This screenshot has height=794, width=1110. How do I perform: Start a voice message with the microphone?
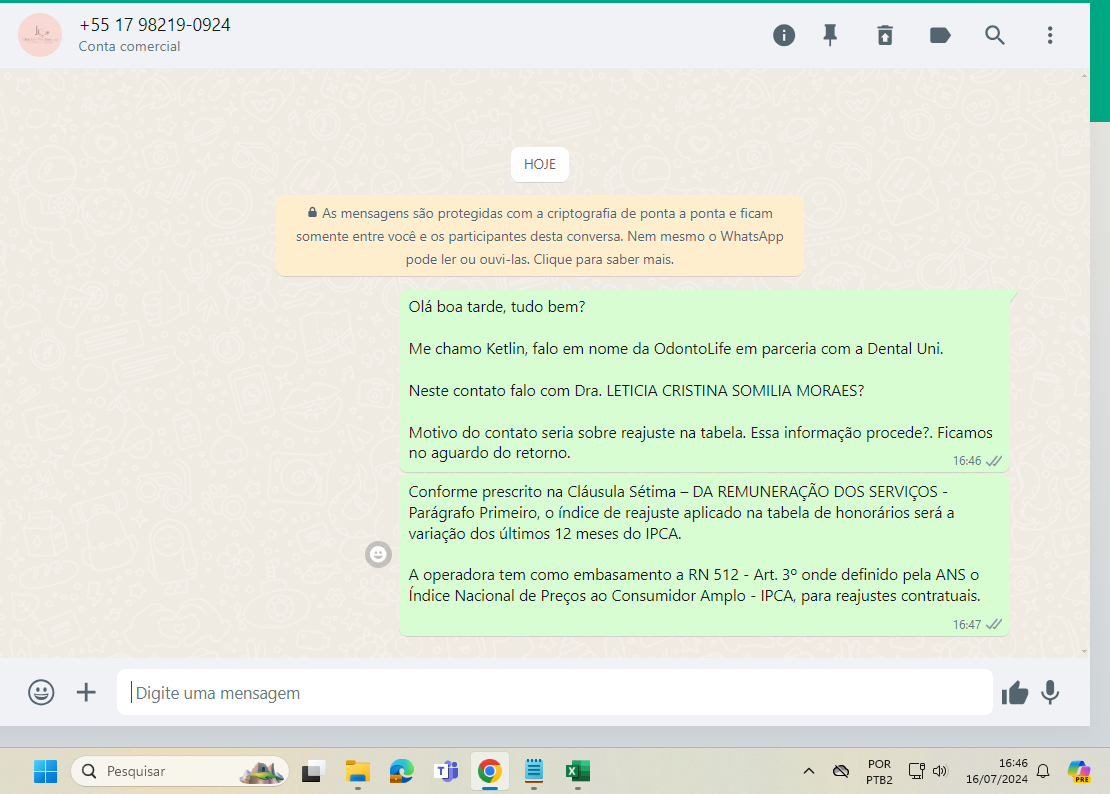1050,693
